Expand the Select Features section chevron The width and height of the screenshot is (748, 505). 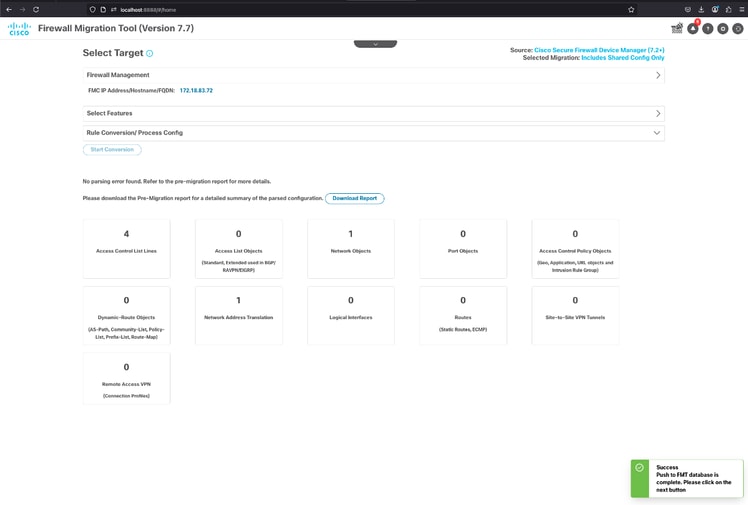point(658,113)
